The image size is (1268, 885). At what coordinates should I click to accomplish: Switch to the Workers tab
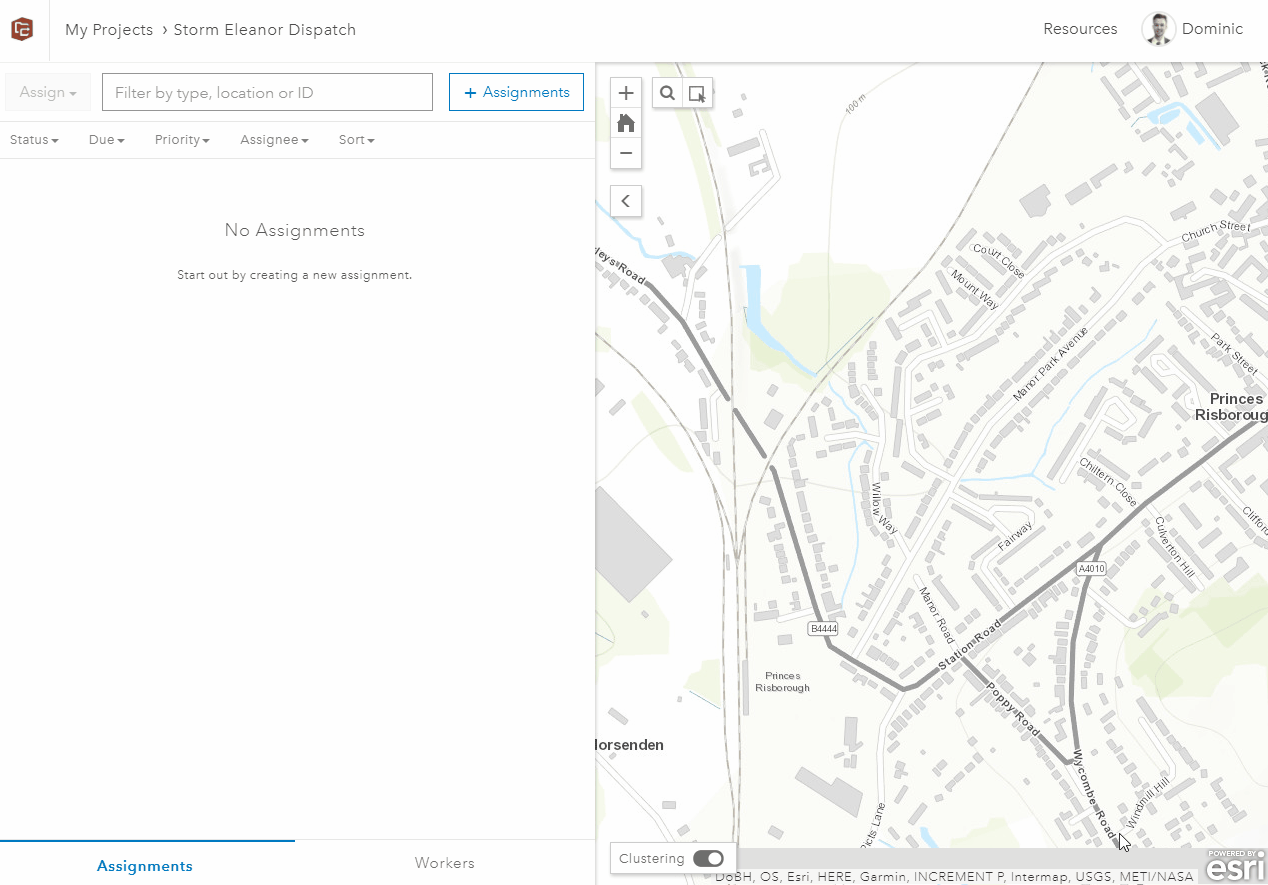[x=444, y=863]
